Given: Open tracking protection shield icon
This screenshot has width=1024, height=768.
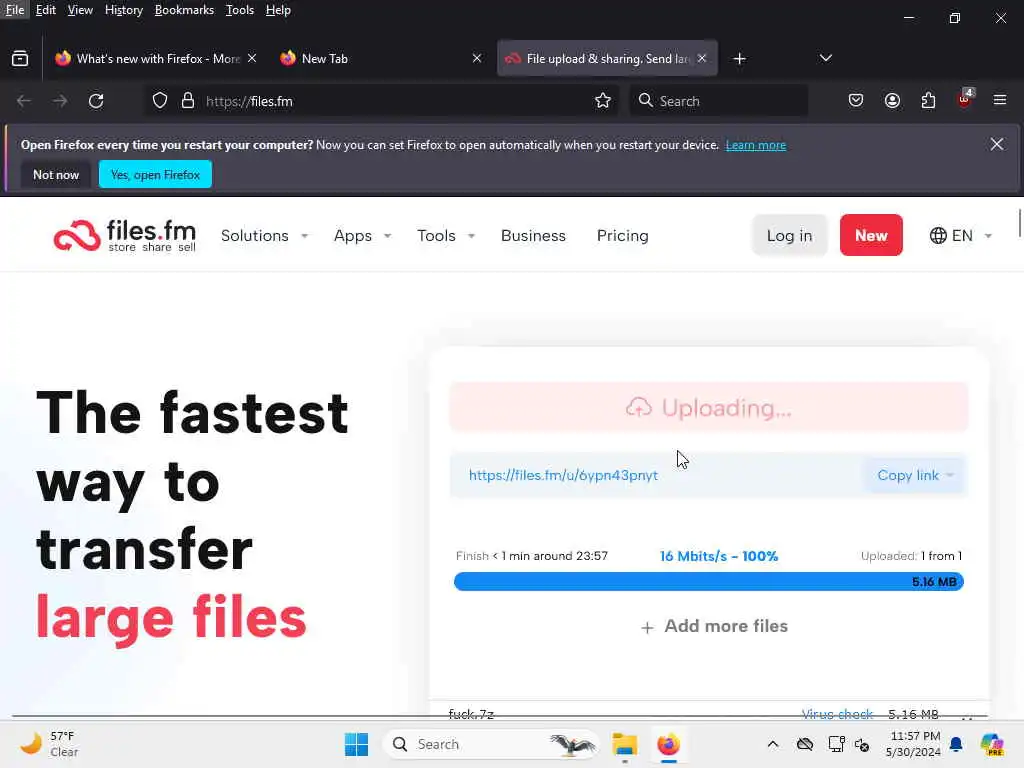Looking at the screenshot, I should [x=160, y=101].
